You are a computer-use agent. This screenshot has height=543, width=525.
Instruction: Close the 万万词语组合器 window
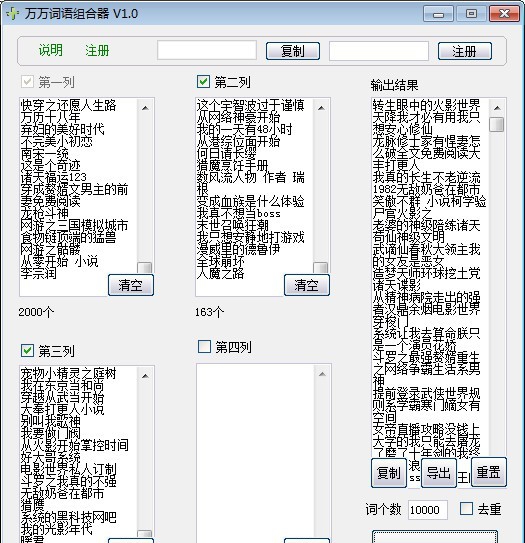(504, 14)
